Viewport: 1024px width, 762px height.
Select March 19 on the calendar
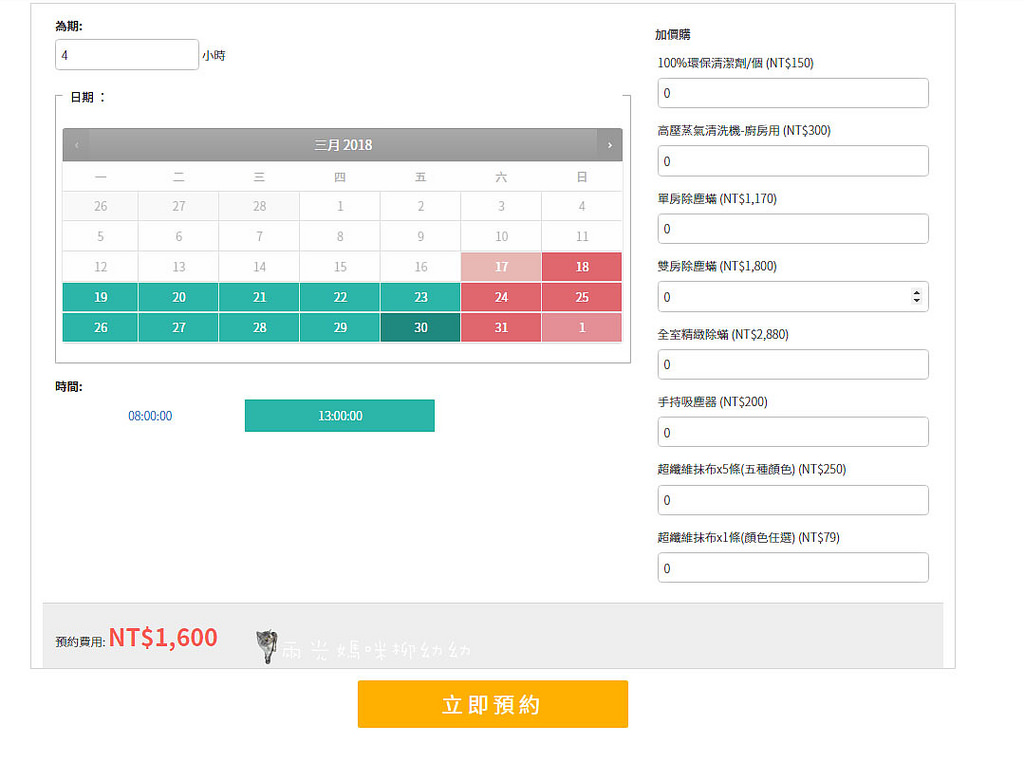(100, 297)
